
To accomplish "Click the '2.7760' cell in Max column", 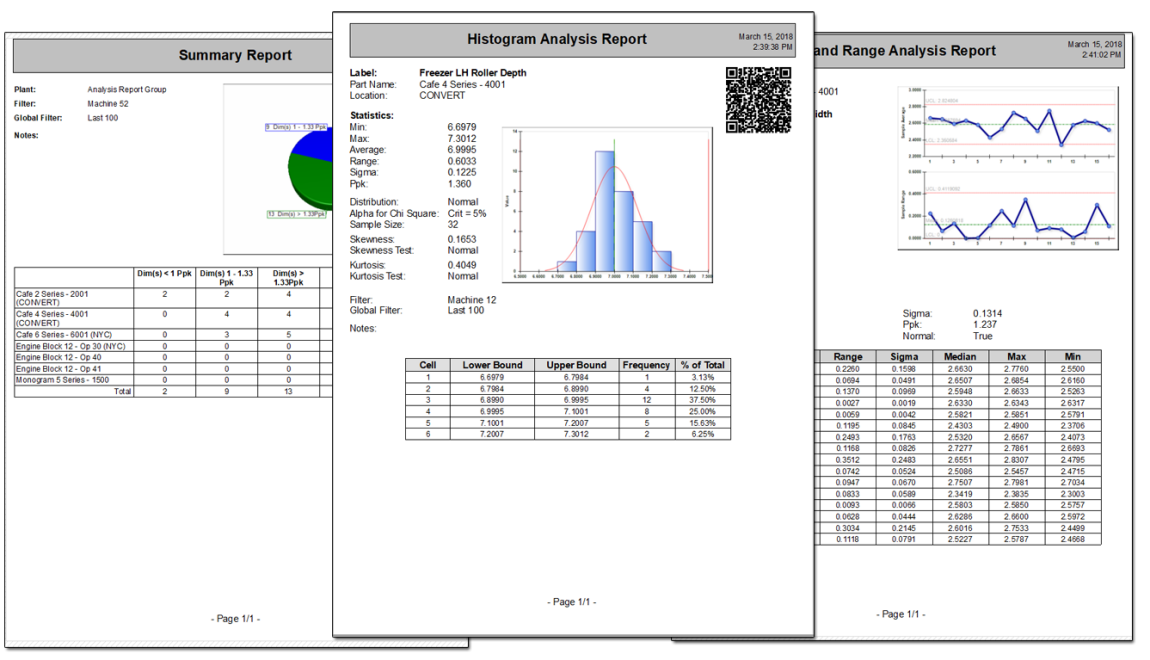I will coord(1017,370).
